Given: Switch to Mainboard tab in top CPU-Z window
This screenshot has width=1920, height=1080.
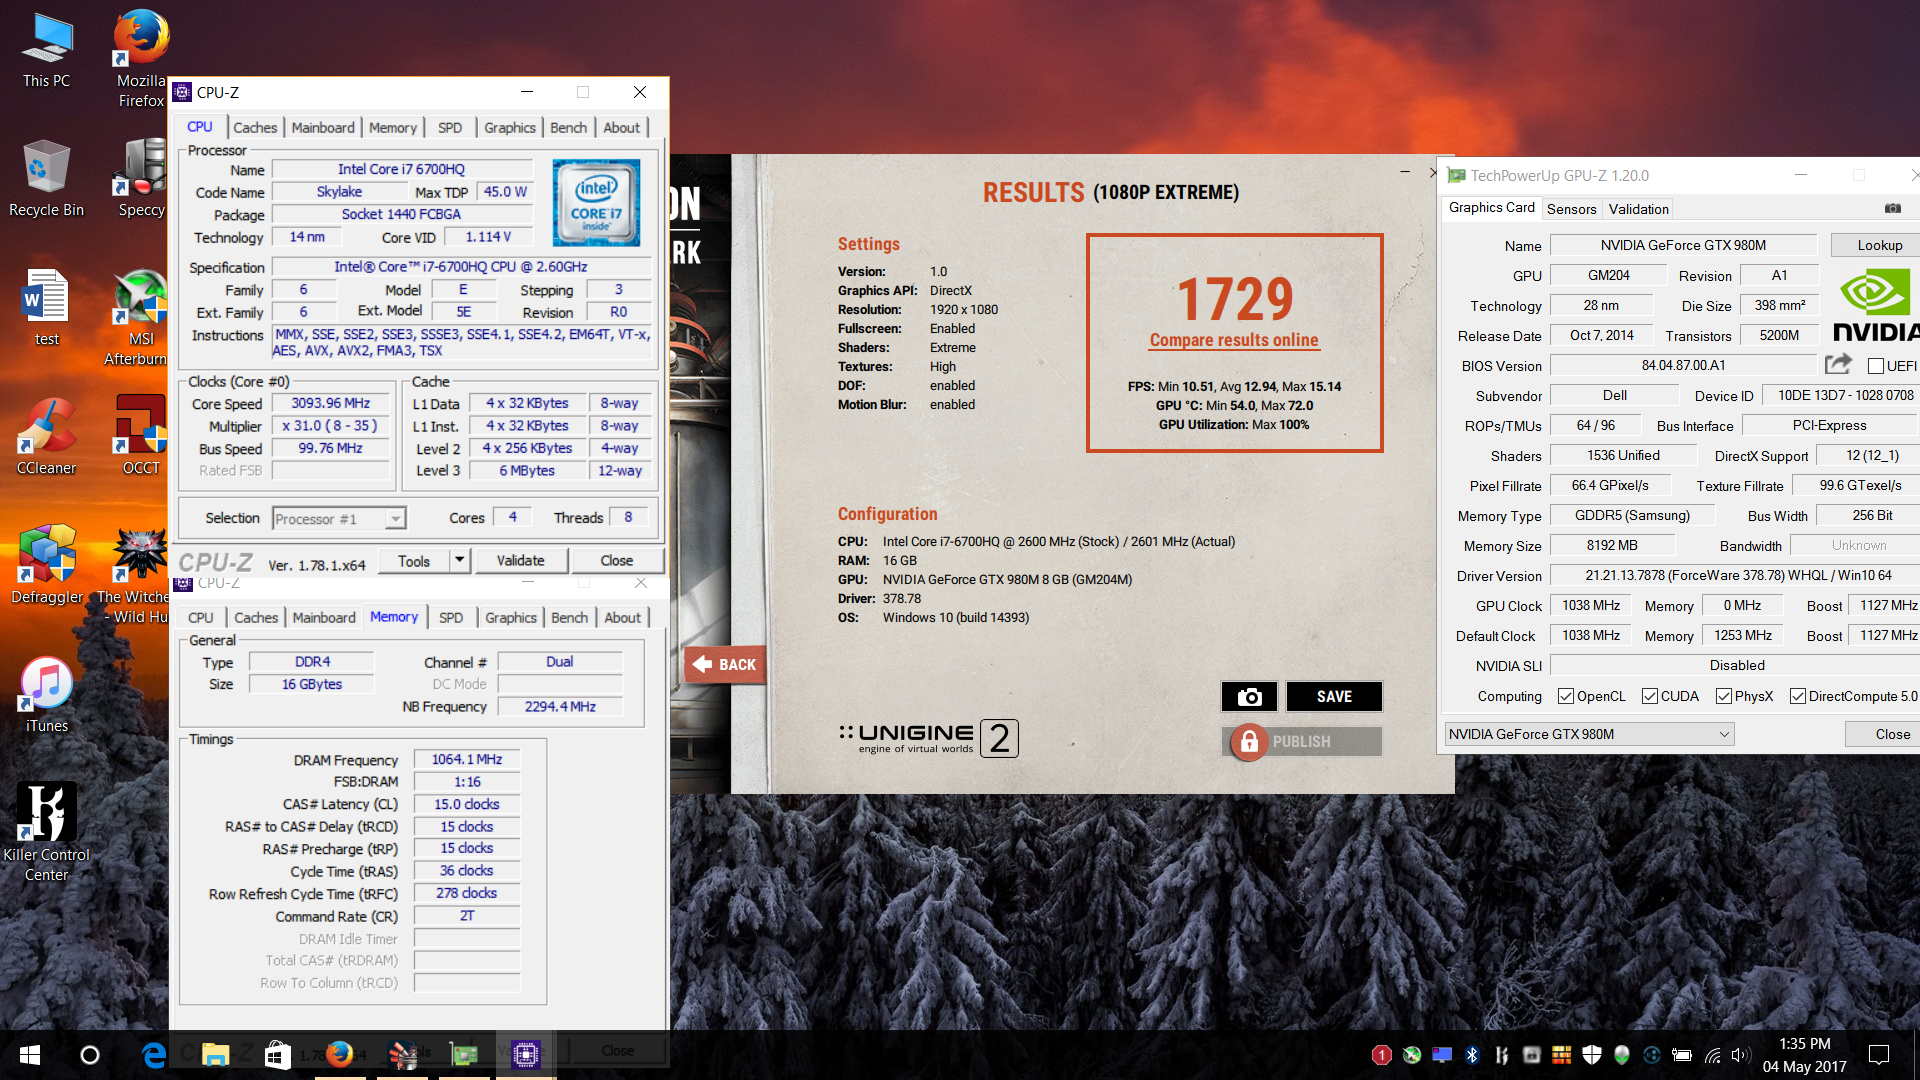Looking at the screenshot, I should 323,128.
